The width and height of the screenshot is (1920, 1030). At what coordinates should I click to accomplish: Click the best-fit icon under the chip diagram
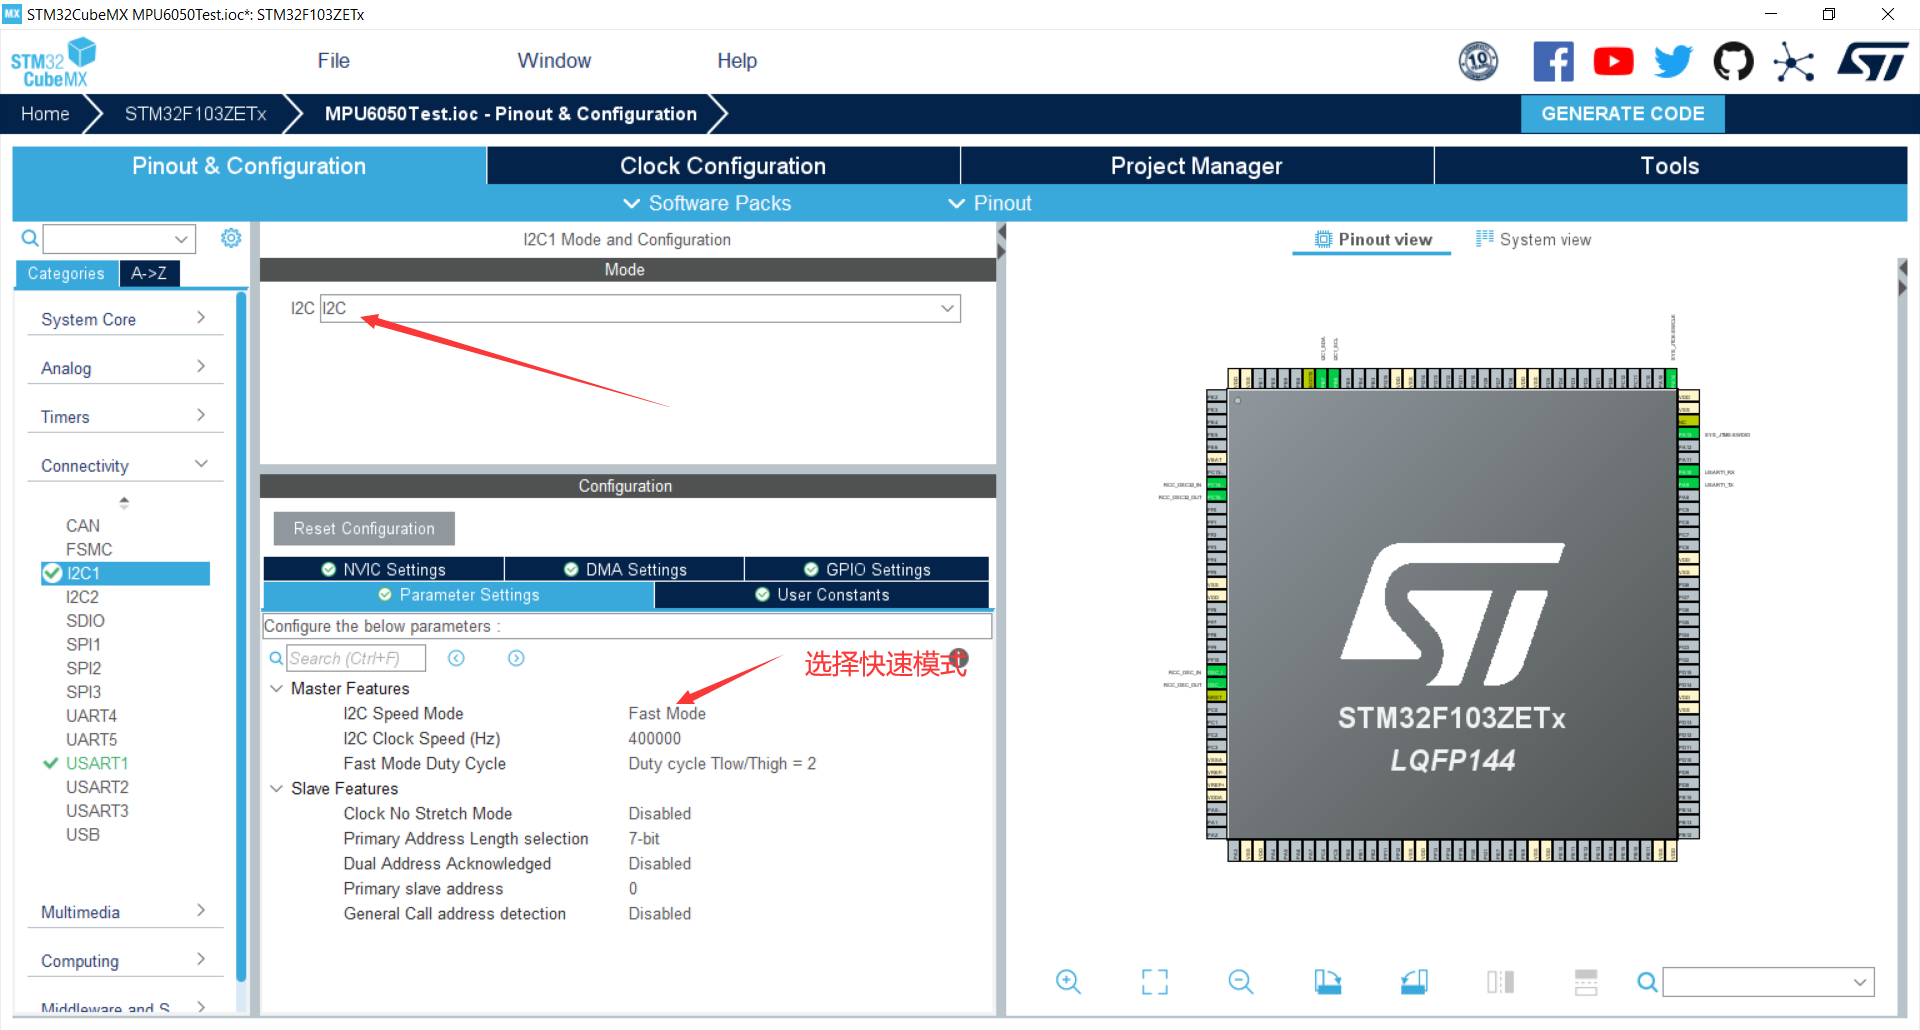coord(1154,982)
